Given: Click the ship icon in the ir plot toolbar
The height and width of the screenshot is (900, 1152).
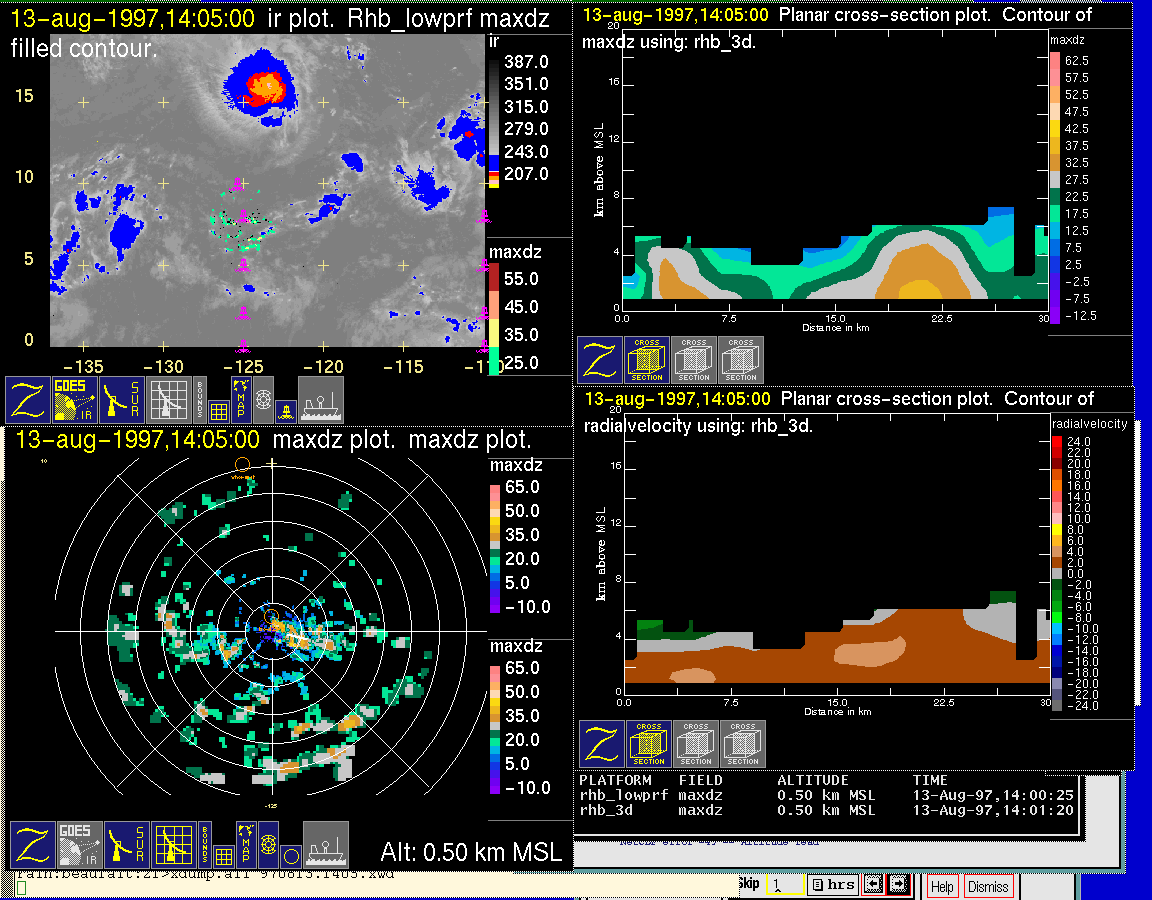Looking at the screenshot, I should tap(321, 400).
